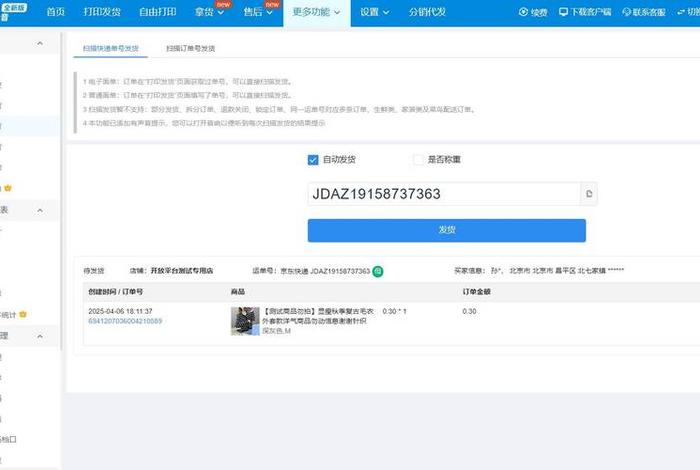Click the 全新版 logo badge
The width and height of the screenshot is (700, 470).
[14, 8]
